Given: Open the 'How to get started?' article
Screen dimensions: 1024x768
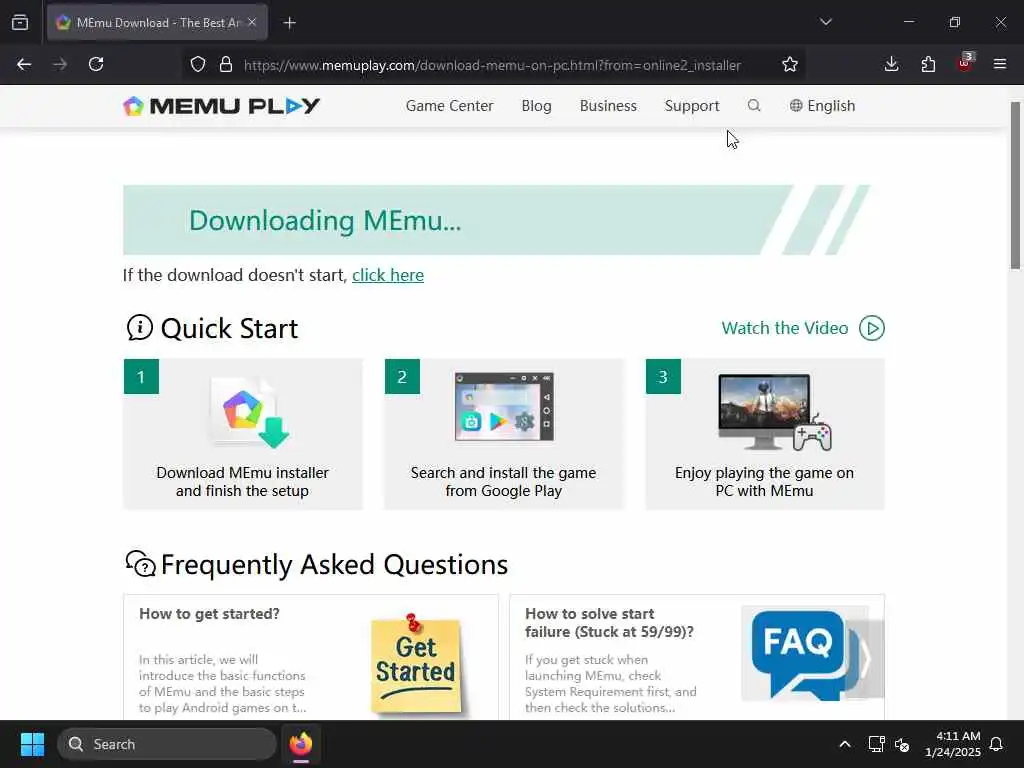Looking at the screenshot, I should point(209,614).
